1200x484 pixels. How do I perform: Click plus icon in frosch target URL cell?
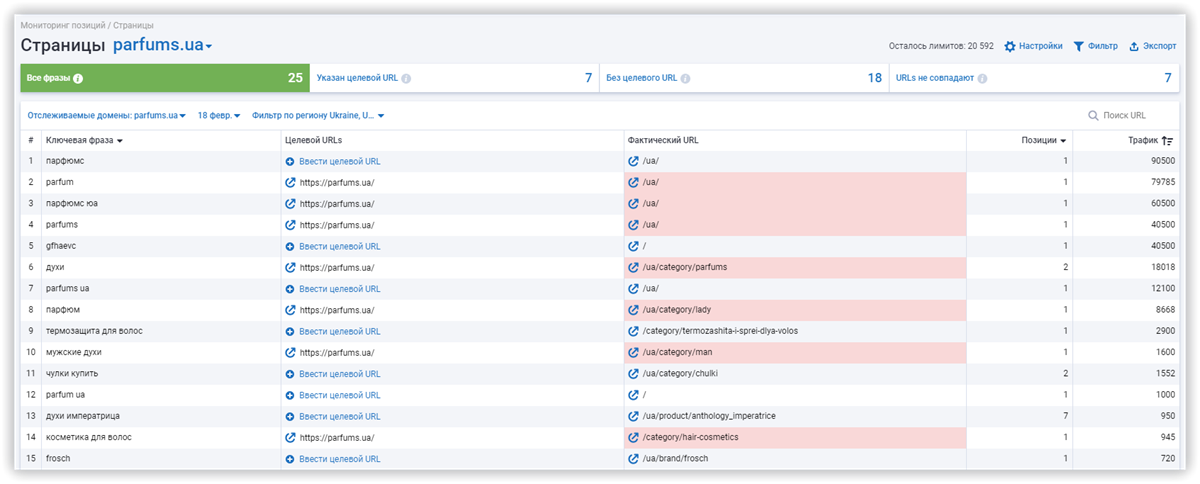pos(290,459)
